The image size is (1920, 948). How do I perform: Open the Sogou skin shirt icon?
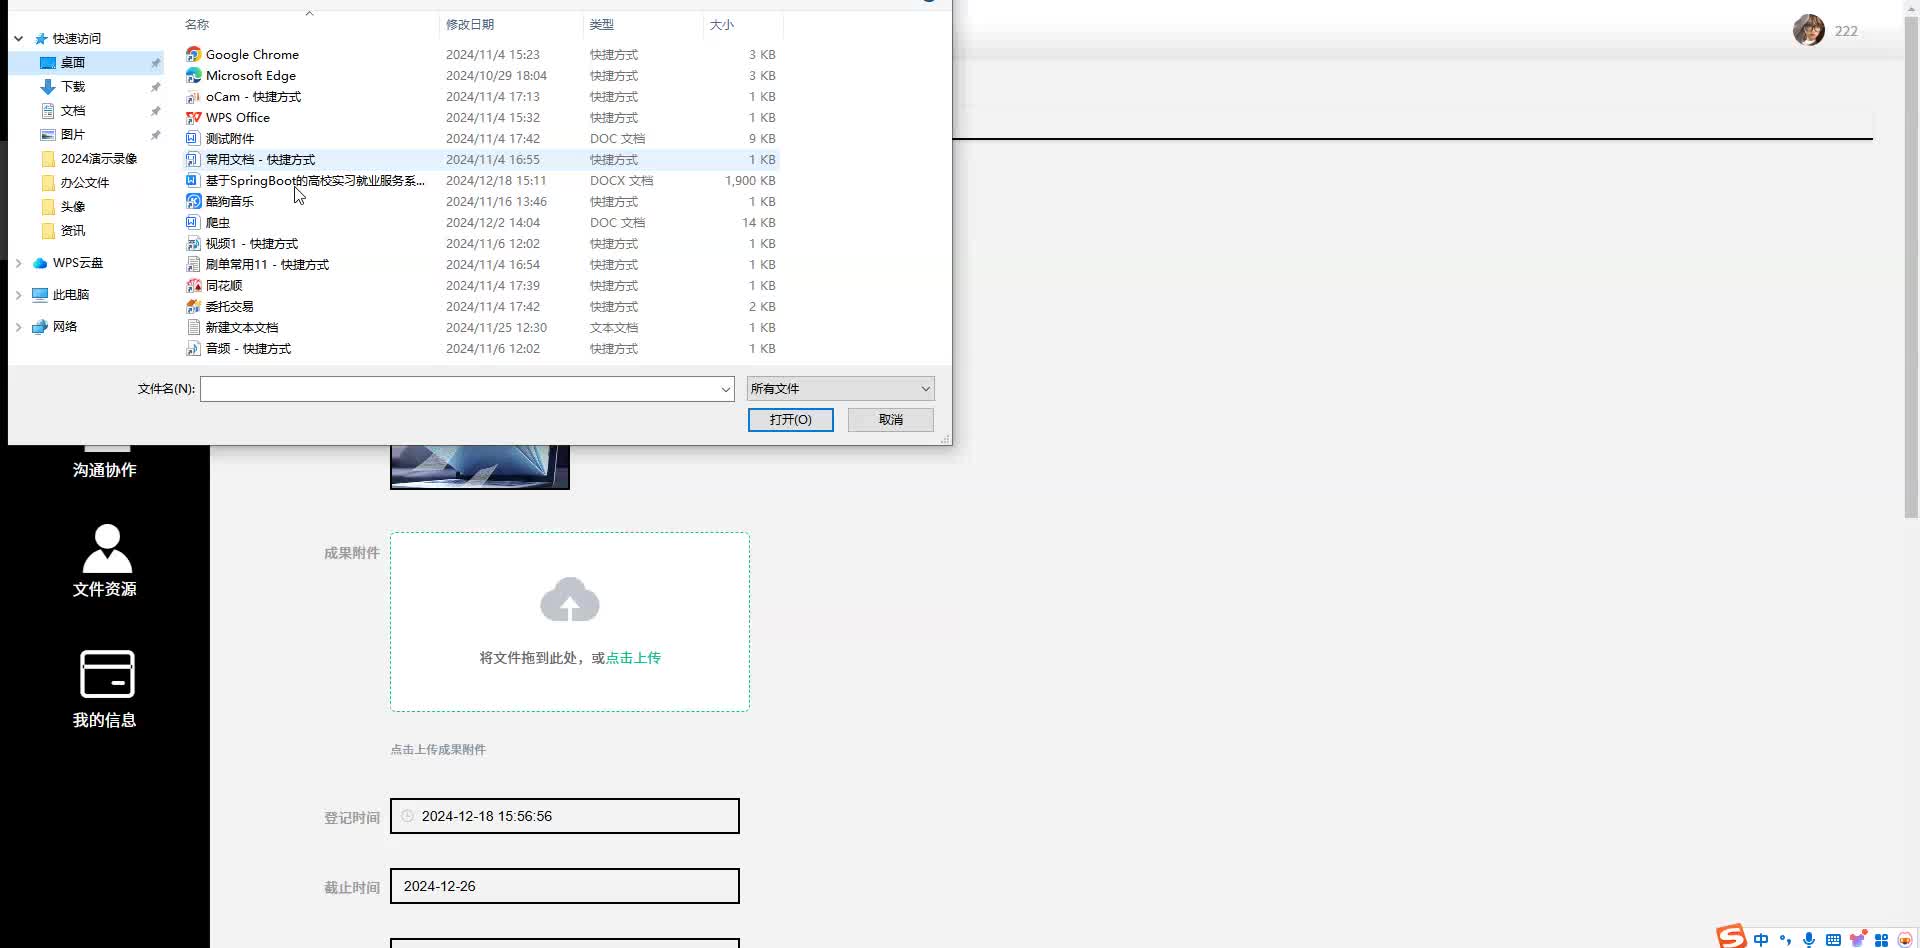[x=1857, y=940]
